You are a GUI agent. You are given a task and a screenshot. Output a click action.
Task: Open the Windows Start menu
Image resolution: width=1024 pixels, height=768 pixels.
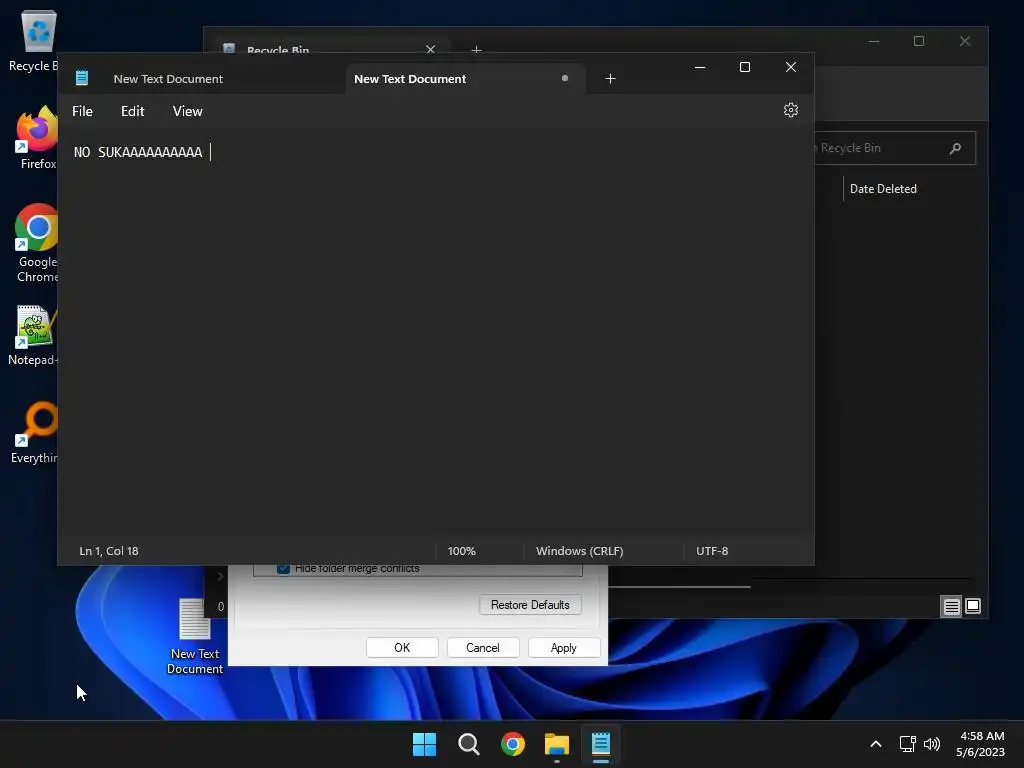click(x=424, y=744)
